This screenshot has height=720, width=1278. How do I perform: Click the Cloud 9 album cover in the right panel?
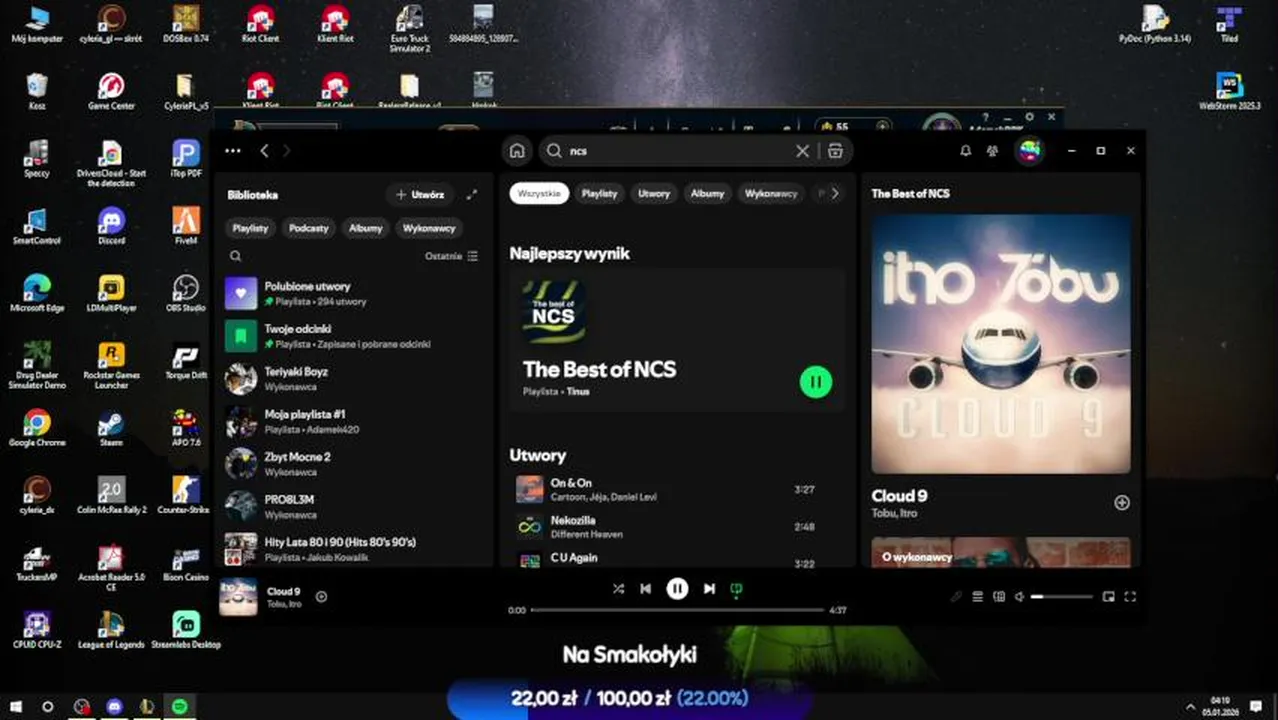(1001, 343)
